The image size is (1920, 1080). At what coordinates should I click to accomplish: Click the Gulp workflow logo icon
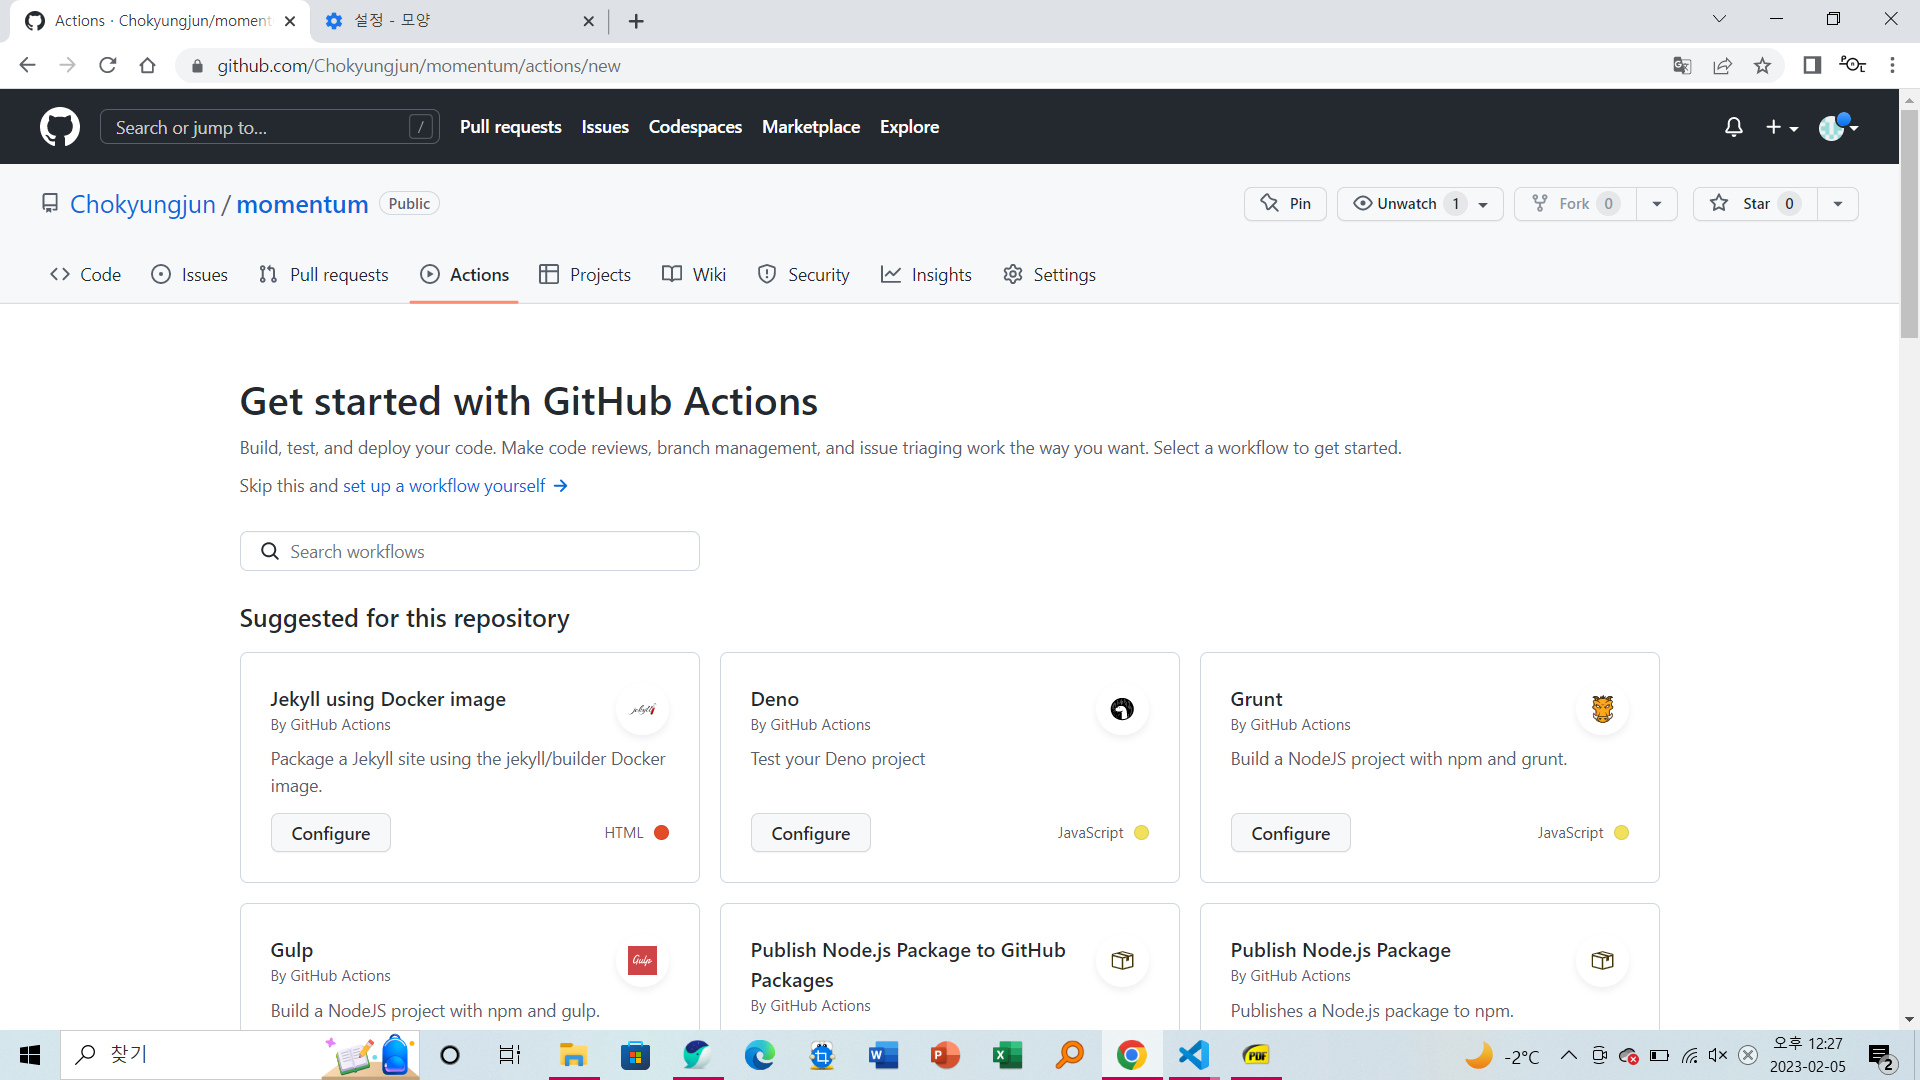click(643, 961)
